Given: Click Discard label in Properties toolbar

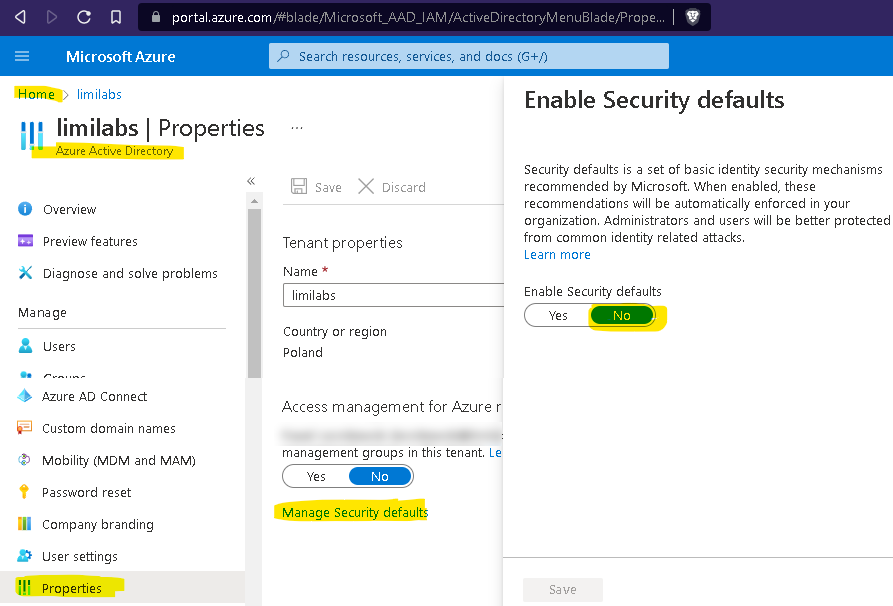Looking at the screenshot, I should coord(403,187).
